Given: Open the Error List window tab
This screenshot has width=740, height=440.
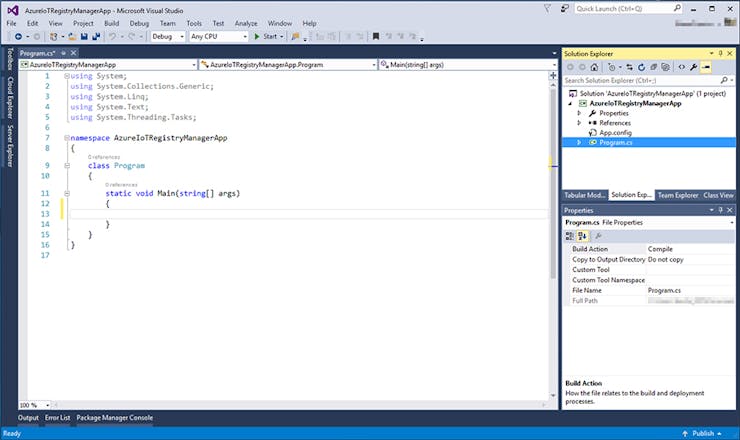Looking at the screenshot, I should [x=58, y=418].
